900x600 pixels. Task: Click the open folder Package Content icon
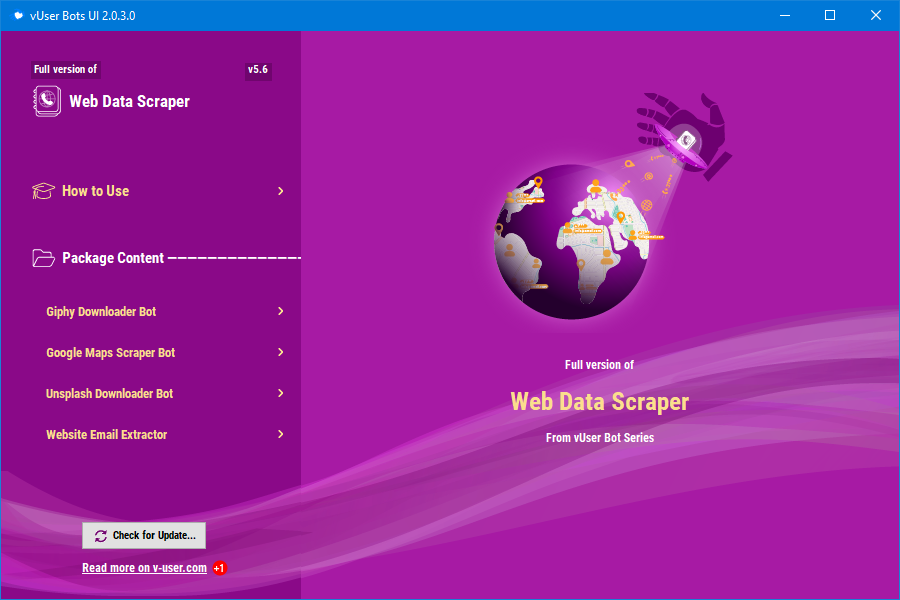[44, 258]
